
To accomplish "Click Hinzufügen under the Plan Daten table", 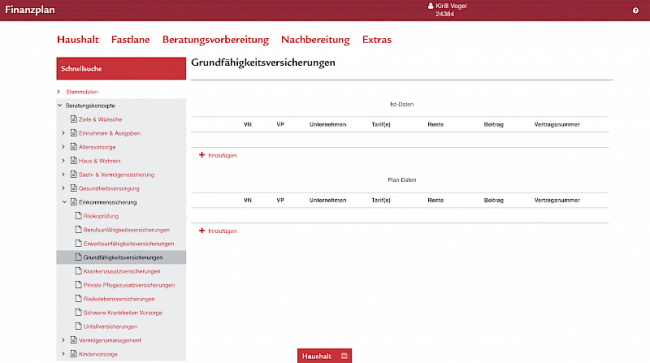I will point(222,231).
